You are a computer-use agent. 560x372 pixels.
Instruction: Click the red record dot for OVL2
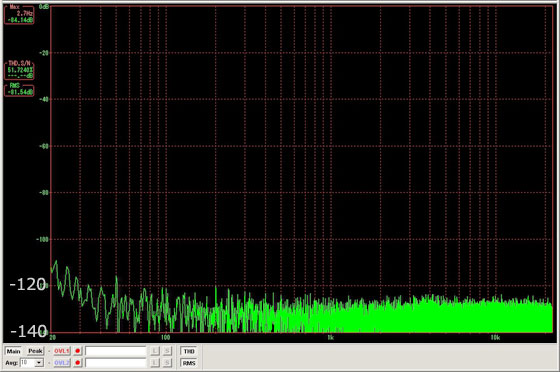pos(78,363)
